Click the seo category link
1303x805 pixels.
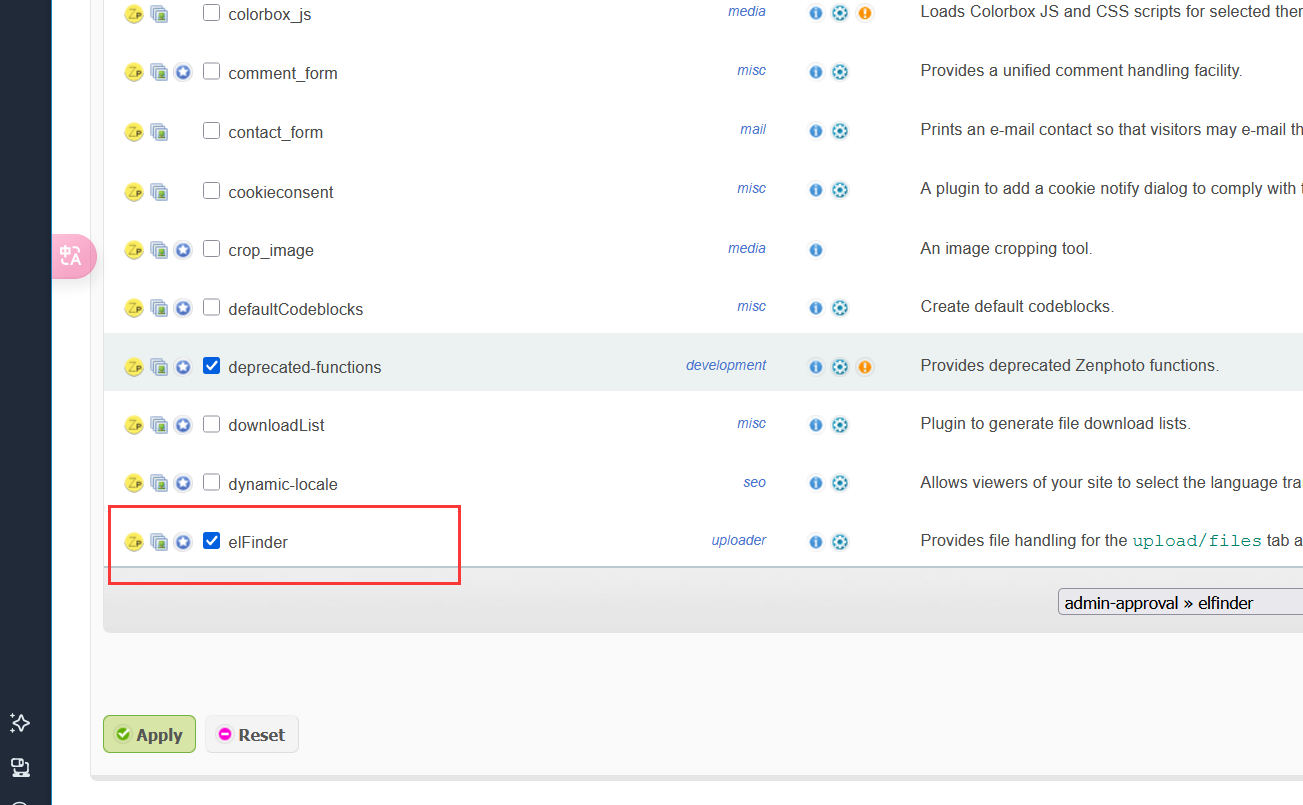[x=754, y=483]
